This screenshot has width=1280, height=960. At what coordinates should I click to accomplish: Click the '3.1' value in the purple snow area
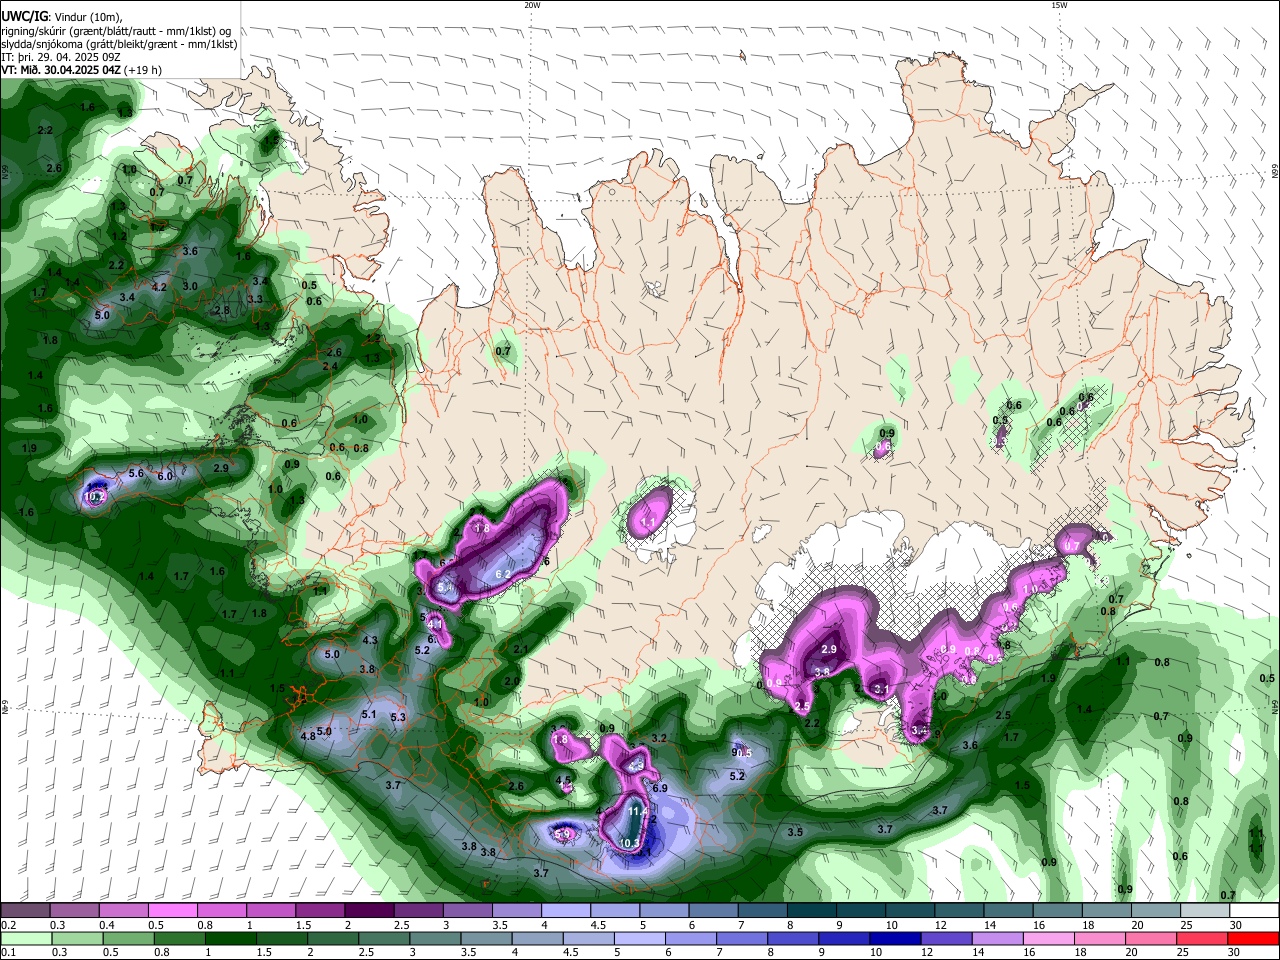point(882,690)
